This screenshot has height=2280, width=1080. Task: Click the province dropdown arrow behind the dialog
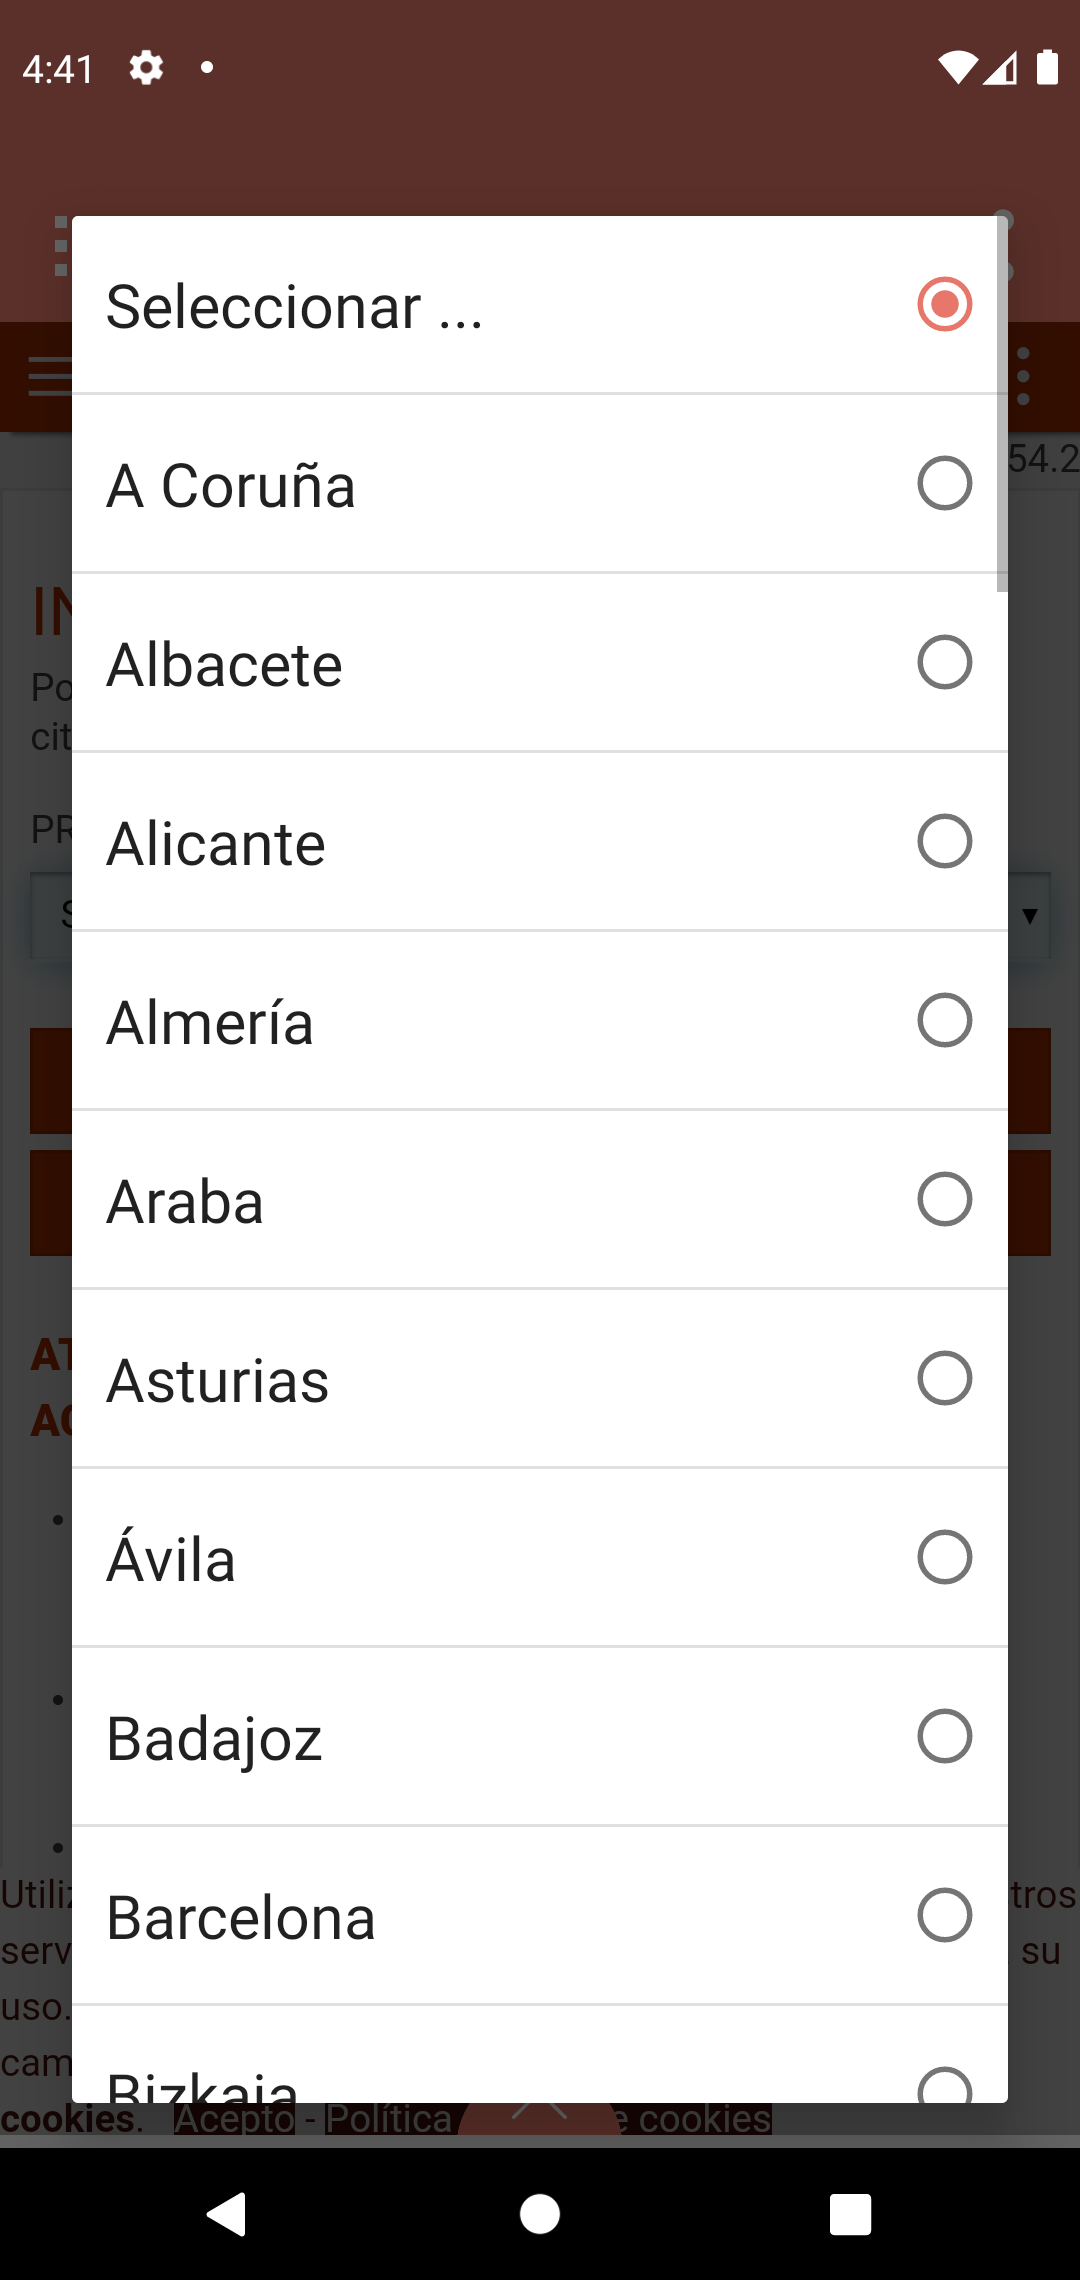coord(1030,915)
